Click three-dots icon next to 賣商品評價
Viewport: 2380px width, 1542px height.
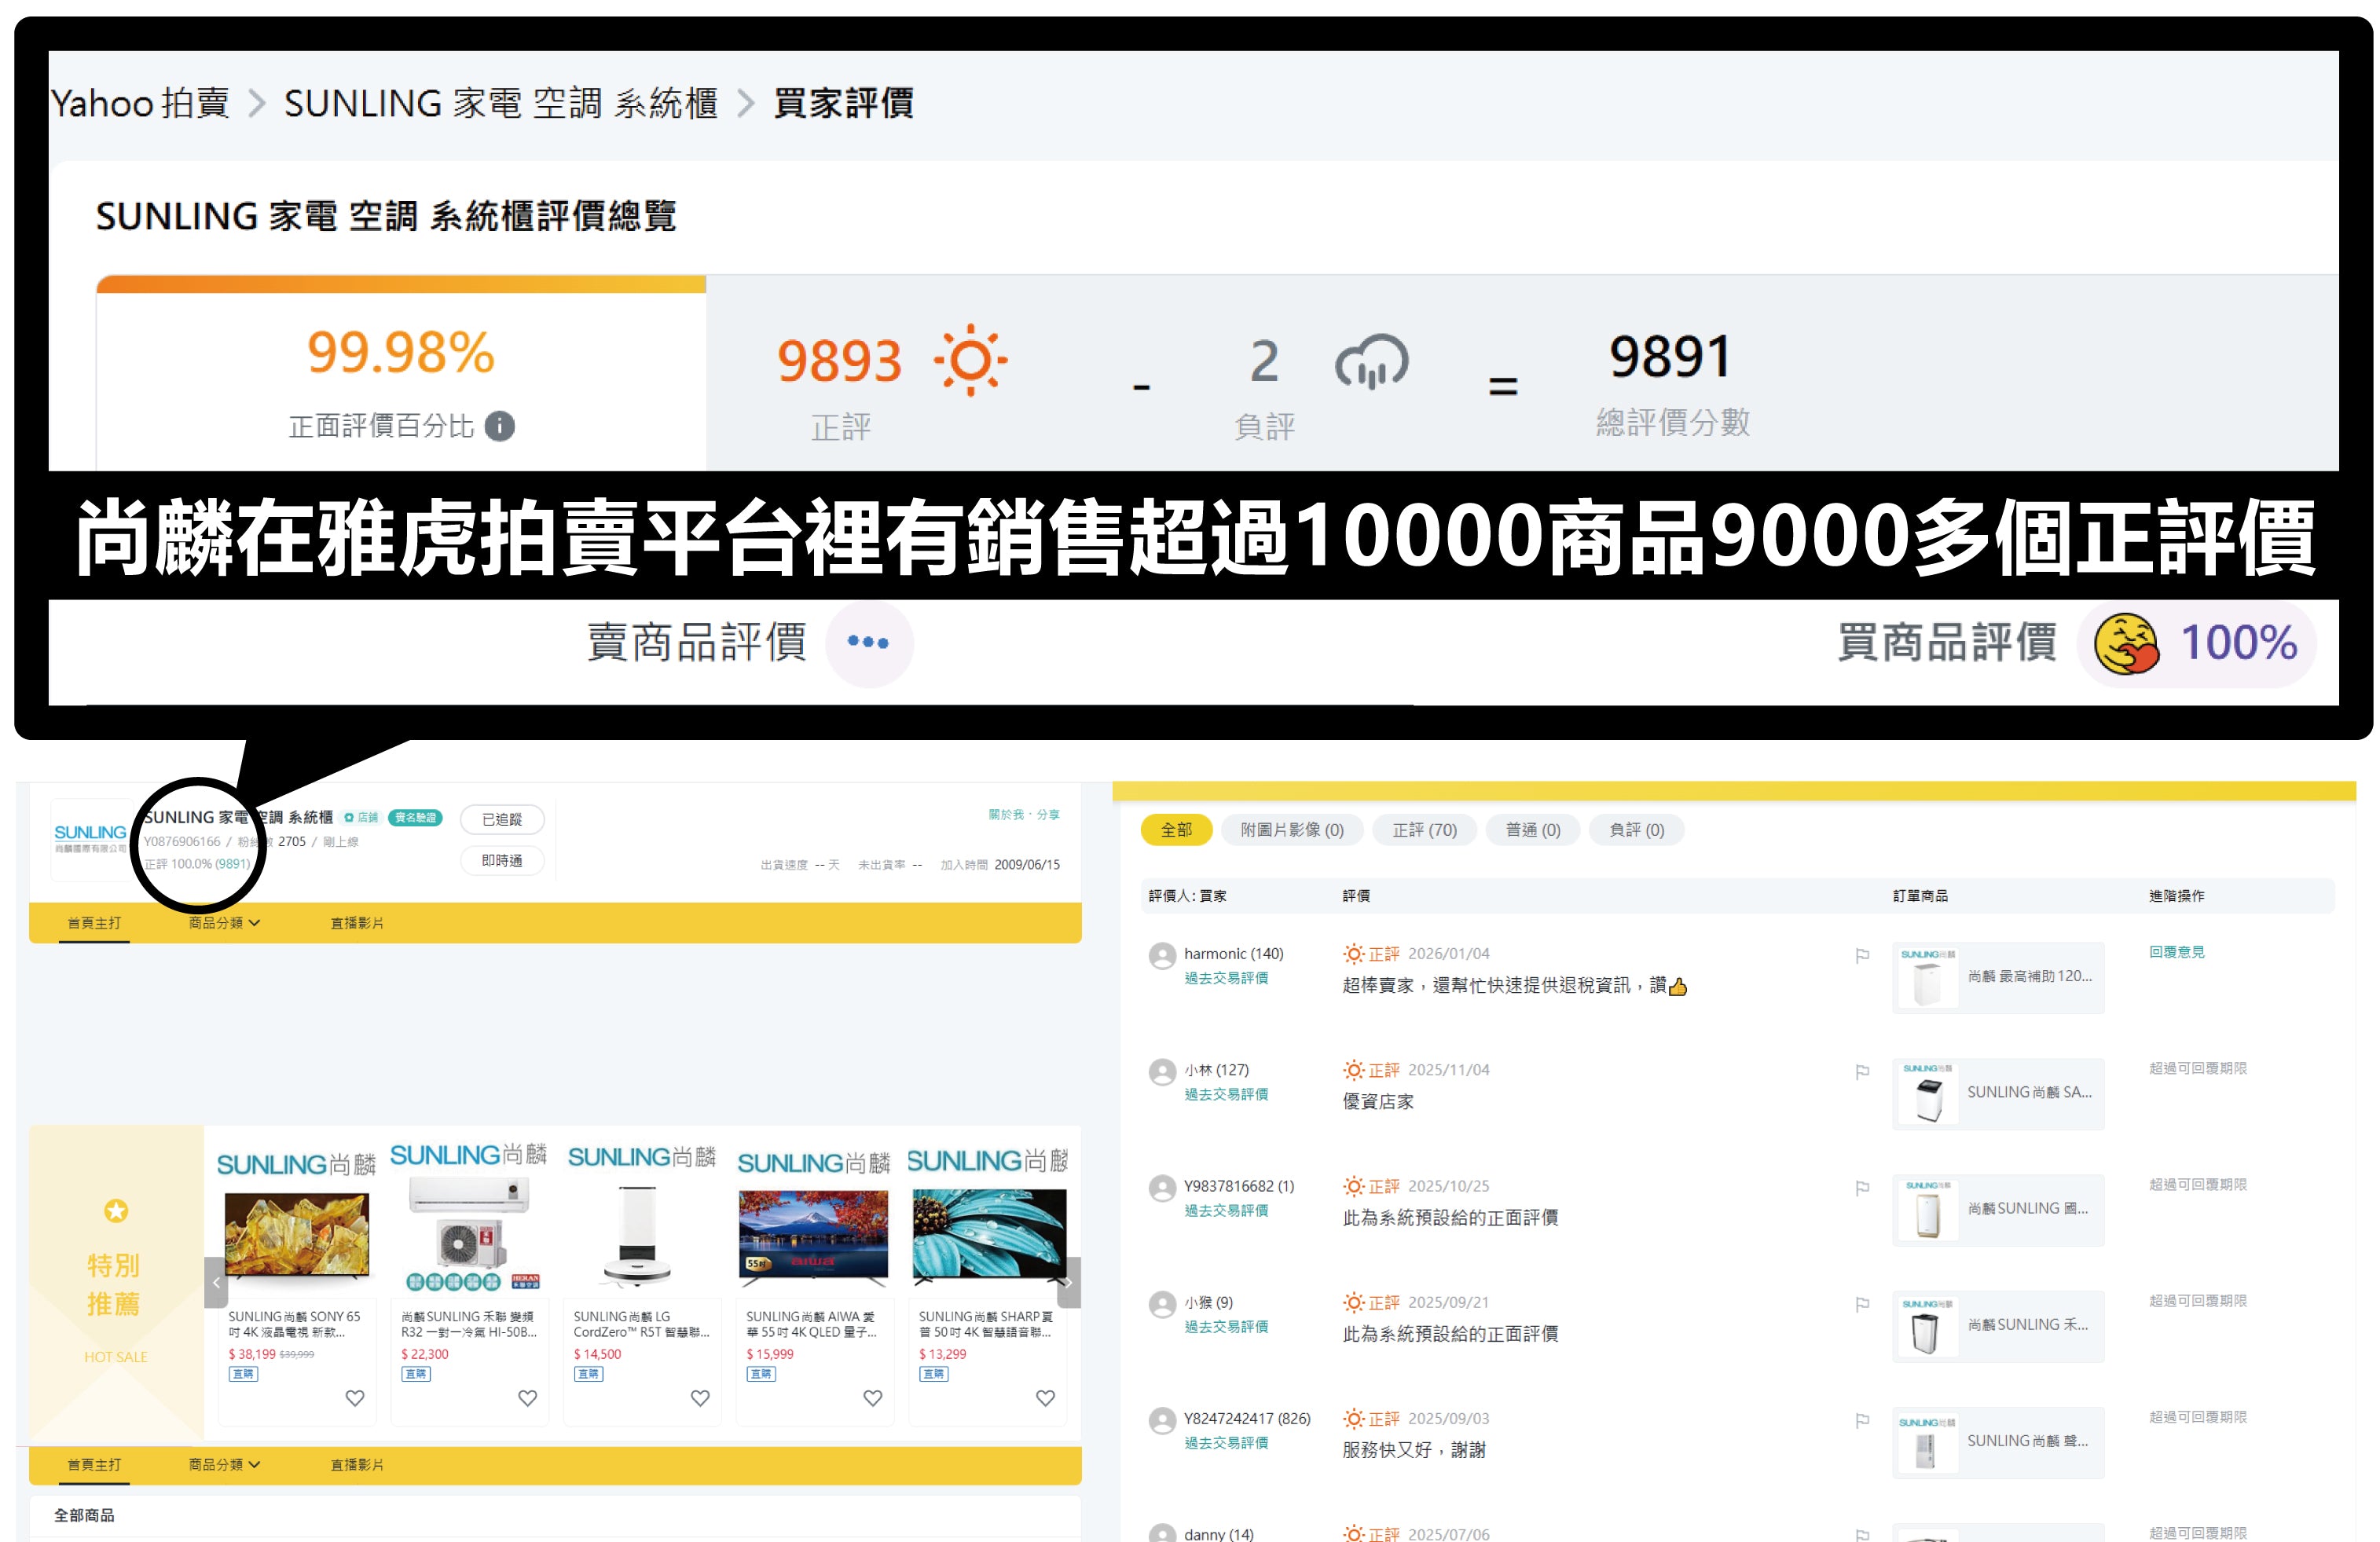[x=868, y=643]
